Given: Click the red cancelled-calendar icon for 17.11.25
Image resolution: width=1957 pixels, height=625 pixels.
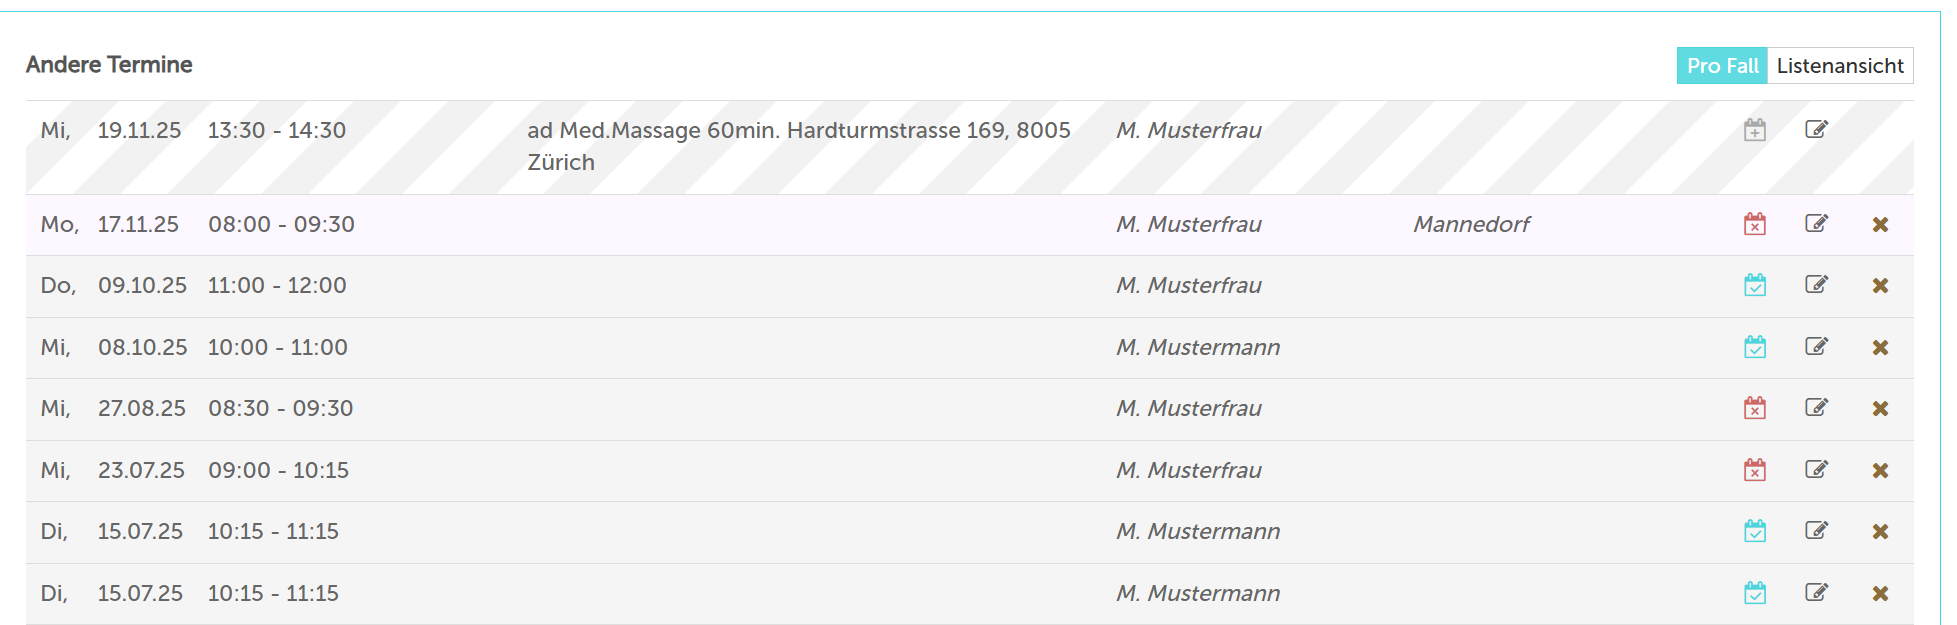Looking at the screenshot, I should 1754,224.
